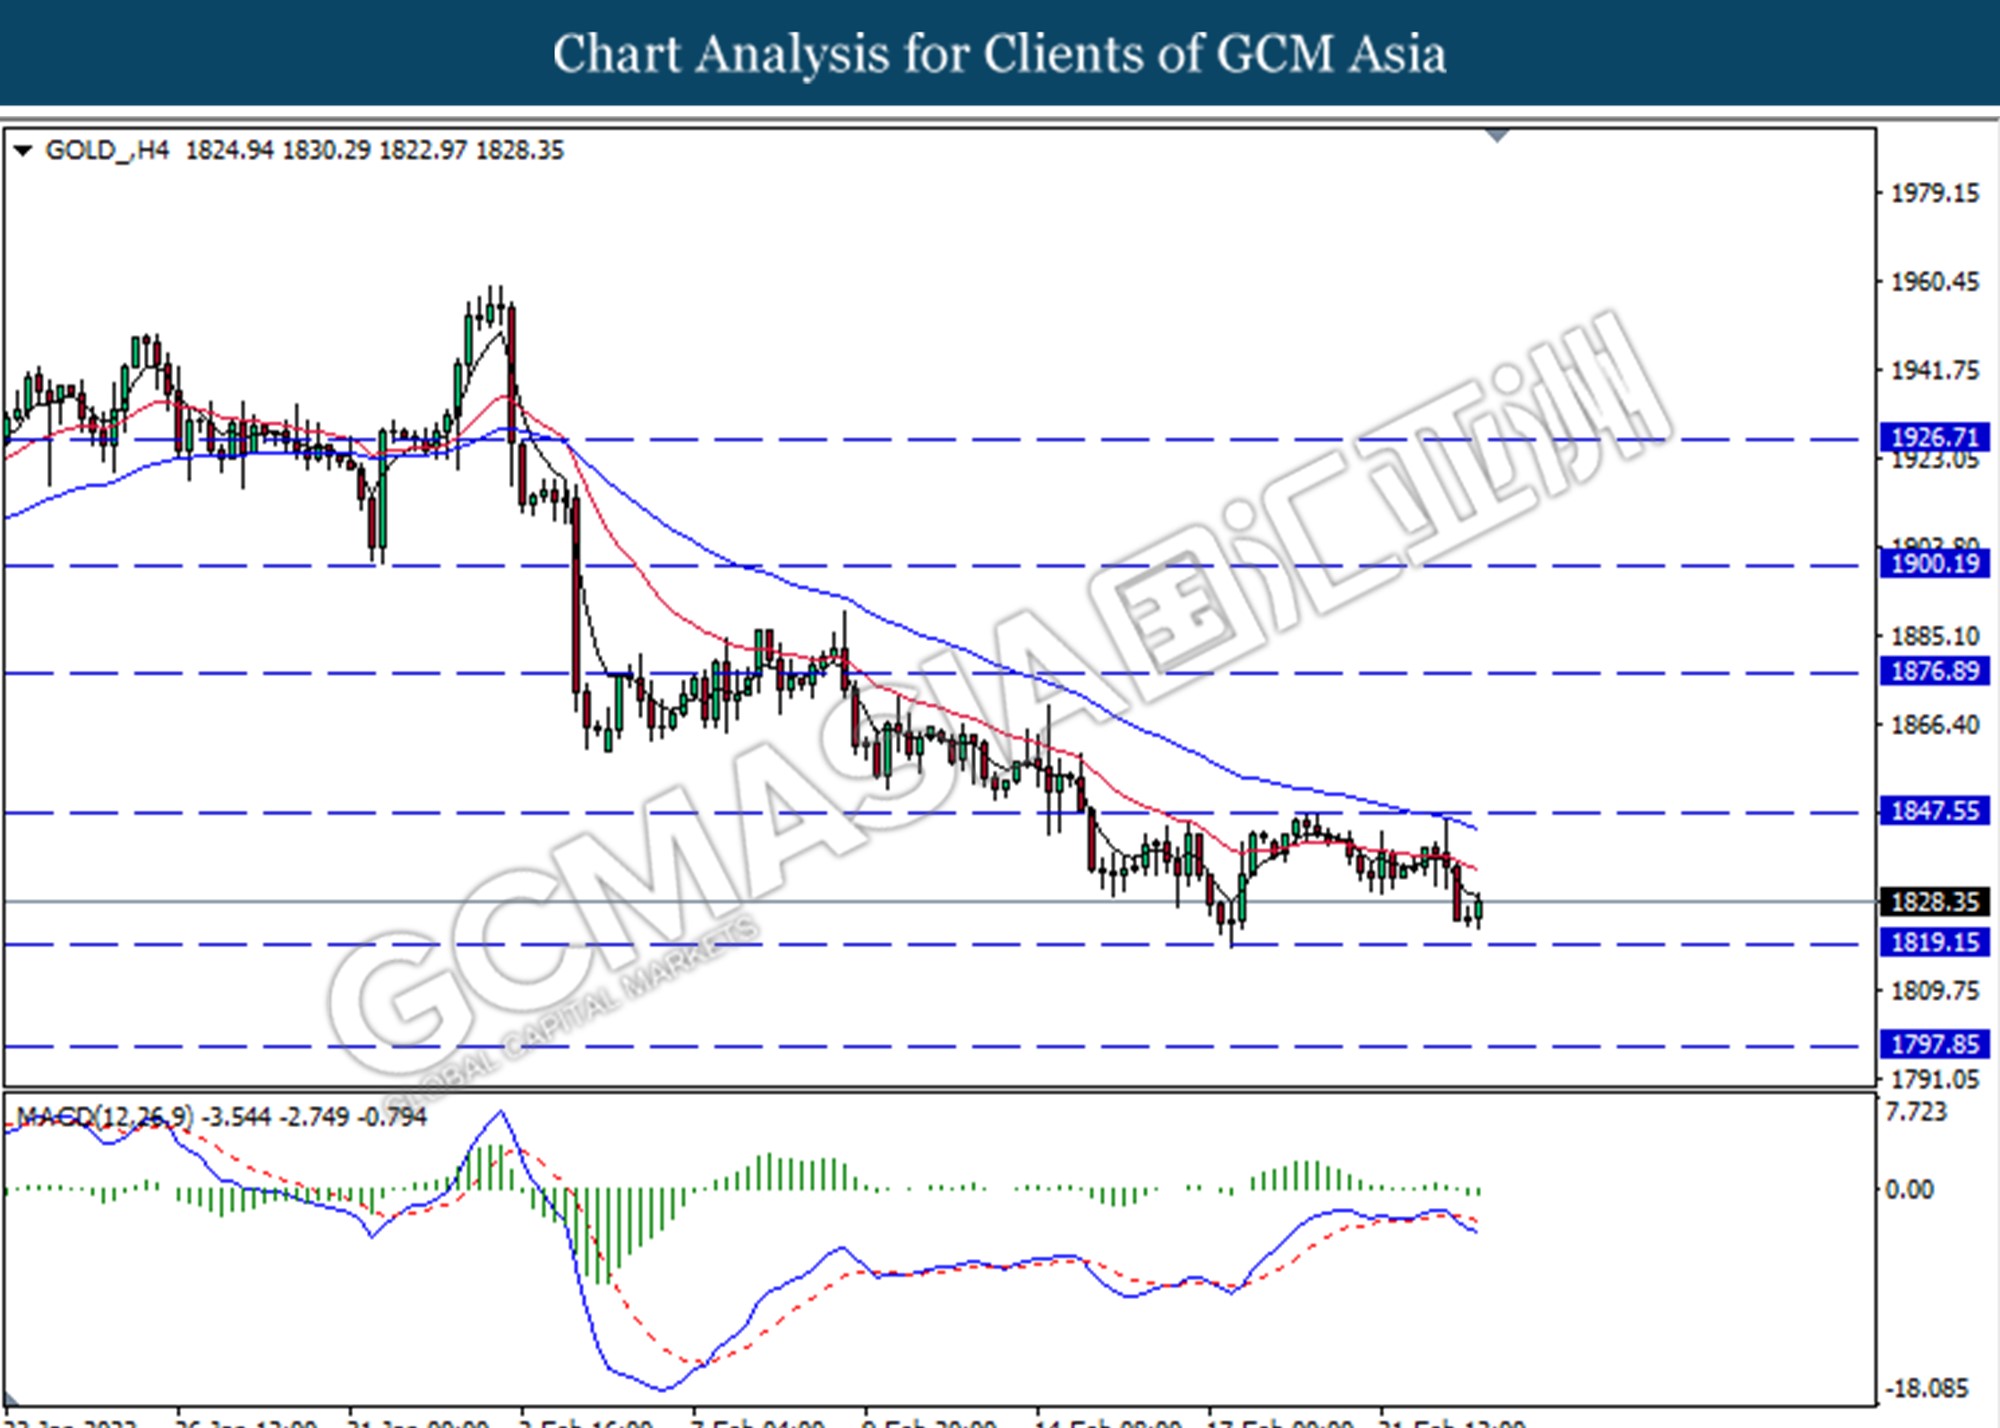Select the 1926.71 horizontal level label
Viewport: 2000px width, 1428px height.
coord(1934,437)
